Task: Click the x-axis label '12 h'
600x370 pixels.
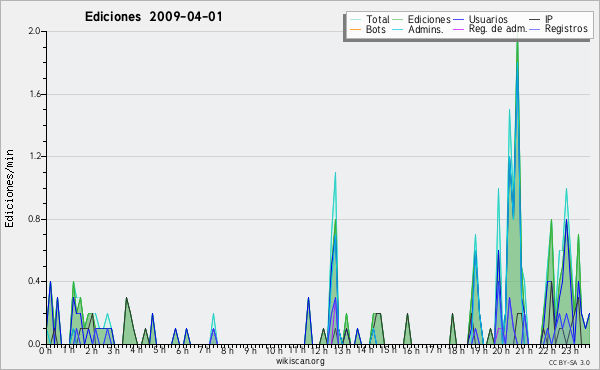Action: click(x=319, y=351)
